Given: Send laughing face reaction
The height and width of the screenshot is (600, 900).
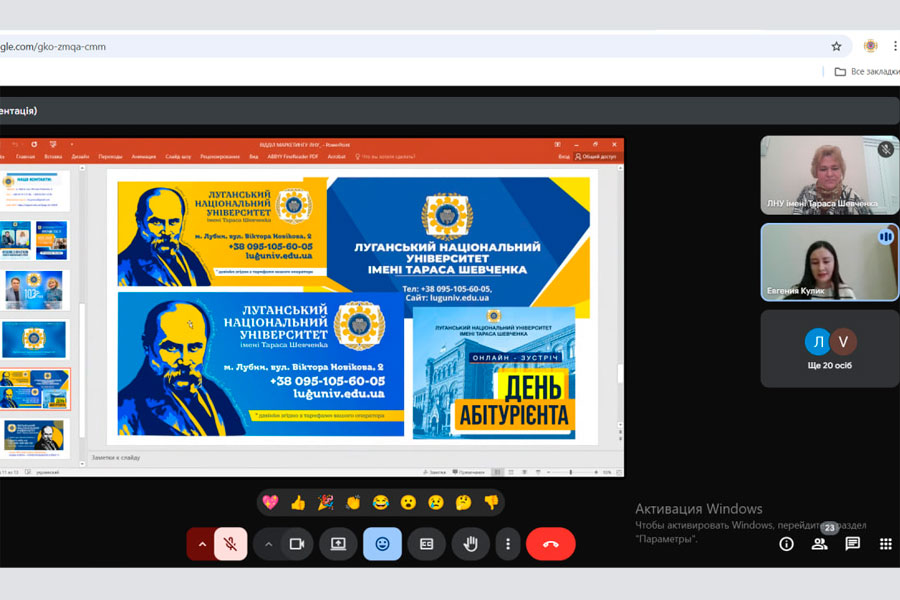Looking at the screenshot, I should [x=381, y=502].
